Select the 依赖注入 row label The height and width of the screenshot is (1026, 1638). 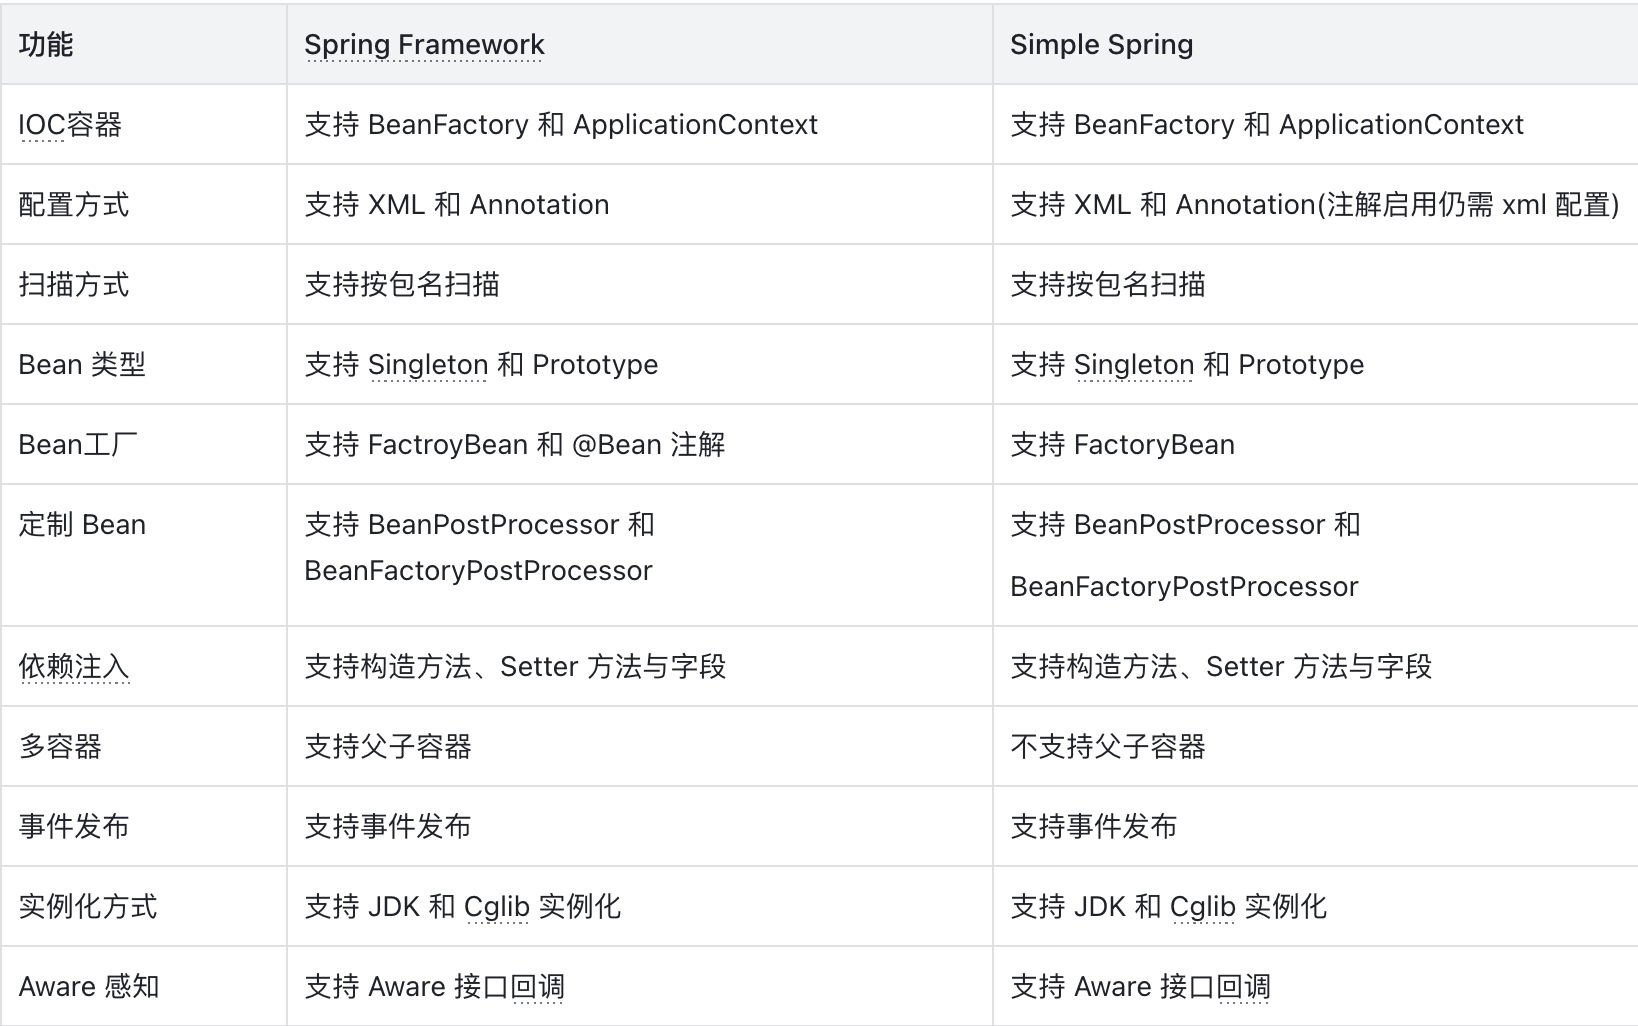[74, 667]
